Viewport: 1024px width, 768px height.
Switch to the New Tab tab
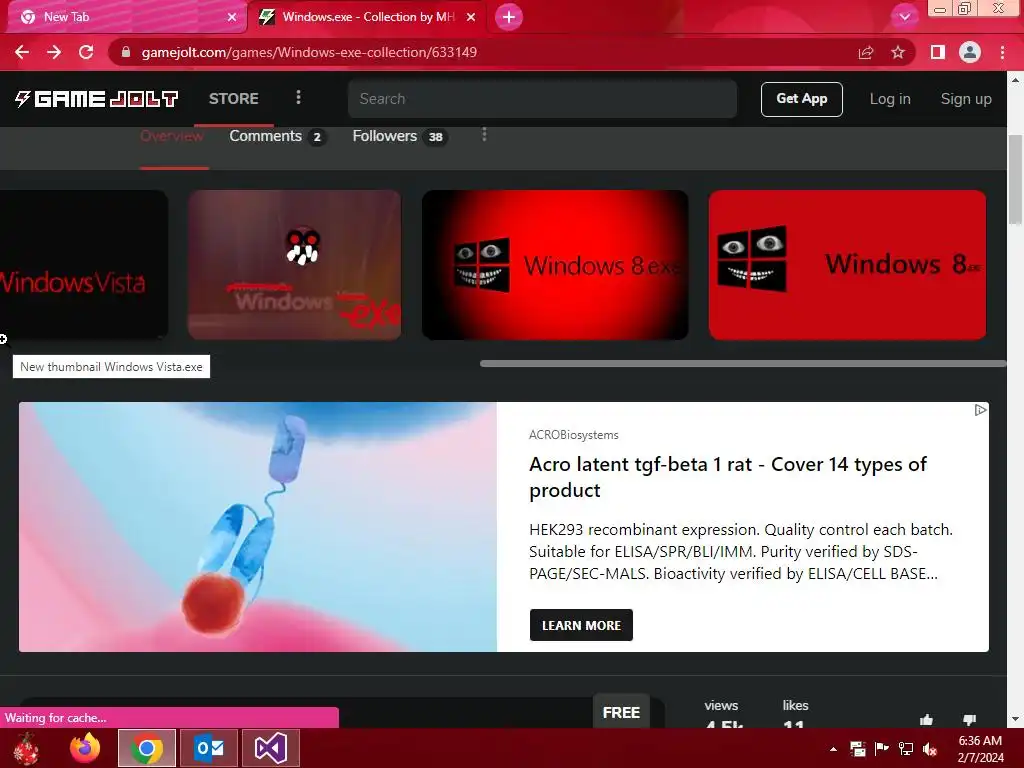pyautogui.click(x=124, y=17)
